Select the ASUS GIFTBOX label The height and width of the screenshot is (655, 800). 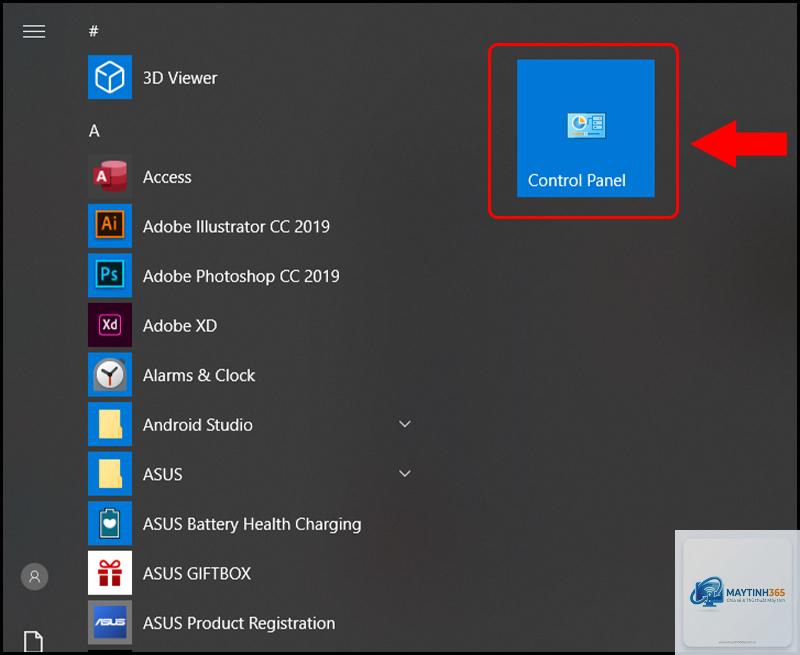(197, 573)
